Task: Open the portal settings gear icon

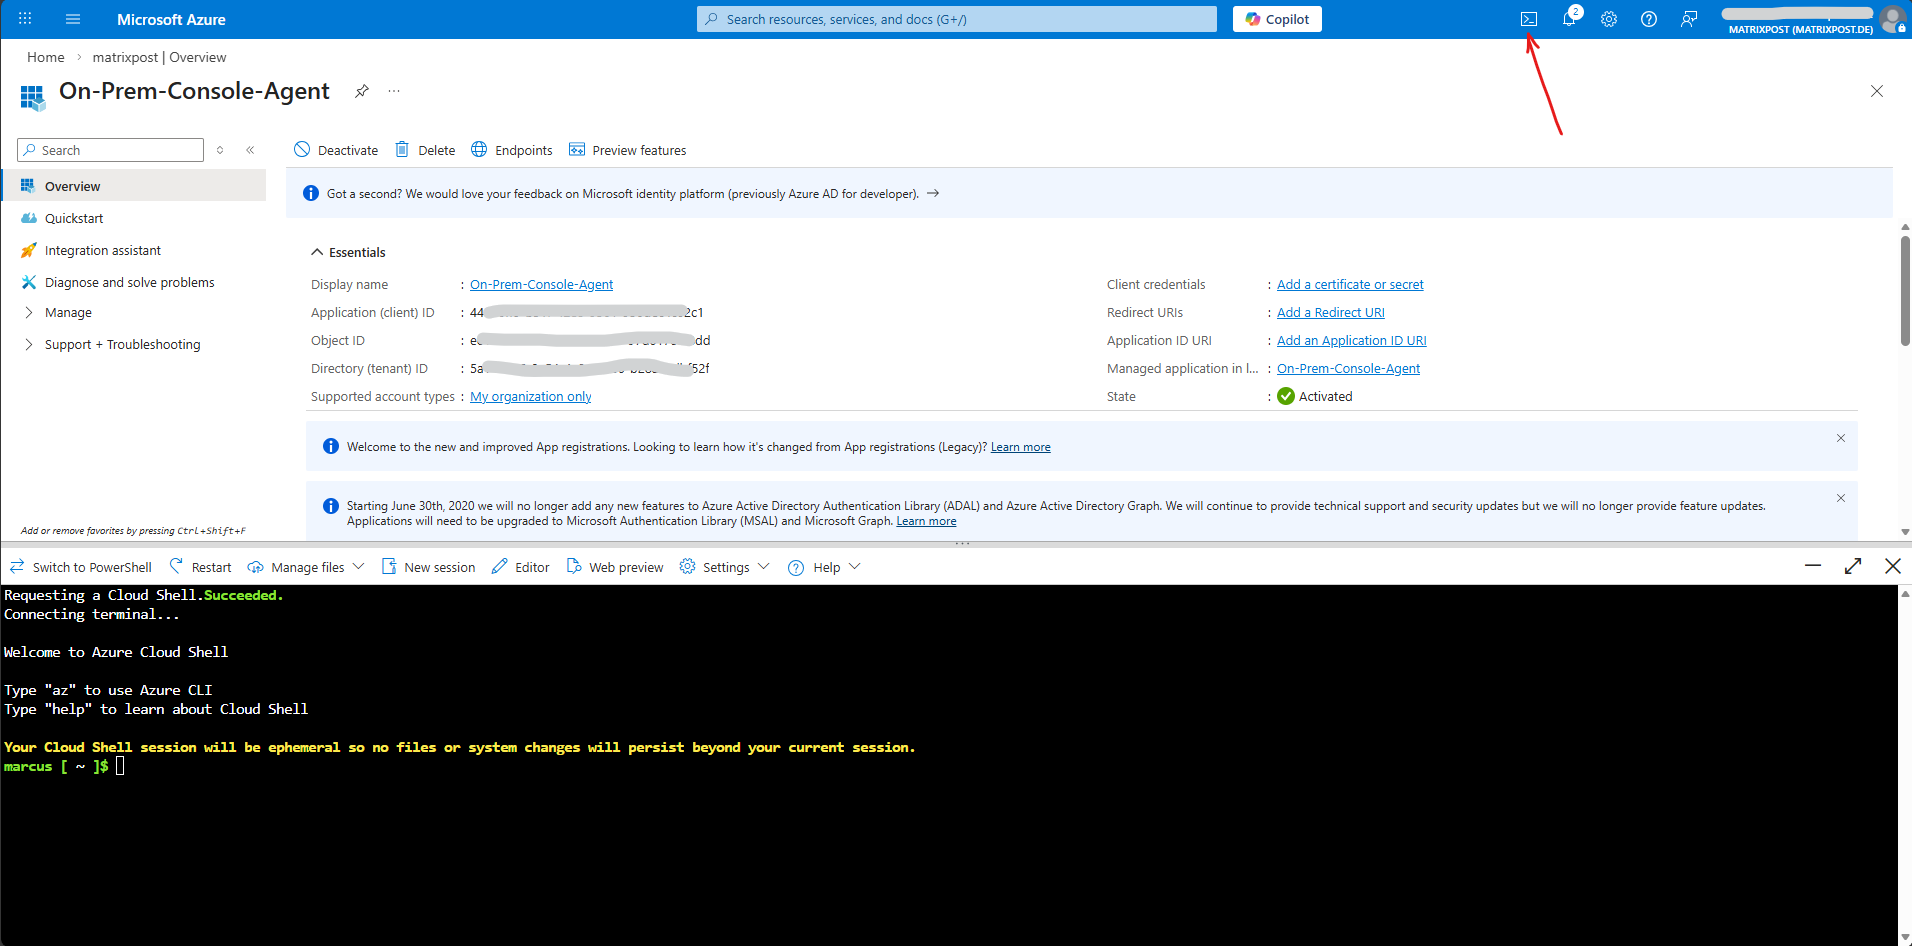Action: tap(1609, 19)
